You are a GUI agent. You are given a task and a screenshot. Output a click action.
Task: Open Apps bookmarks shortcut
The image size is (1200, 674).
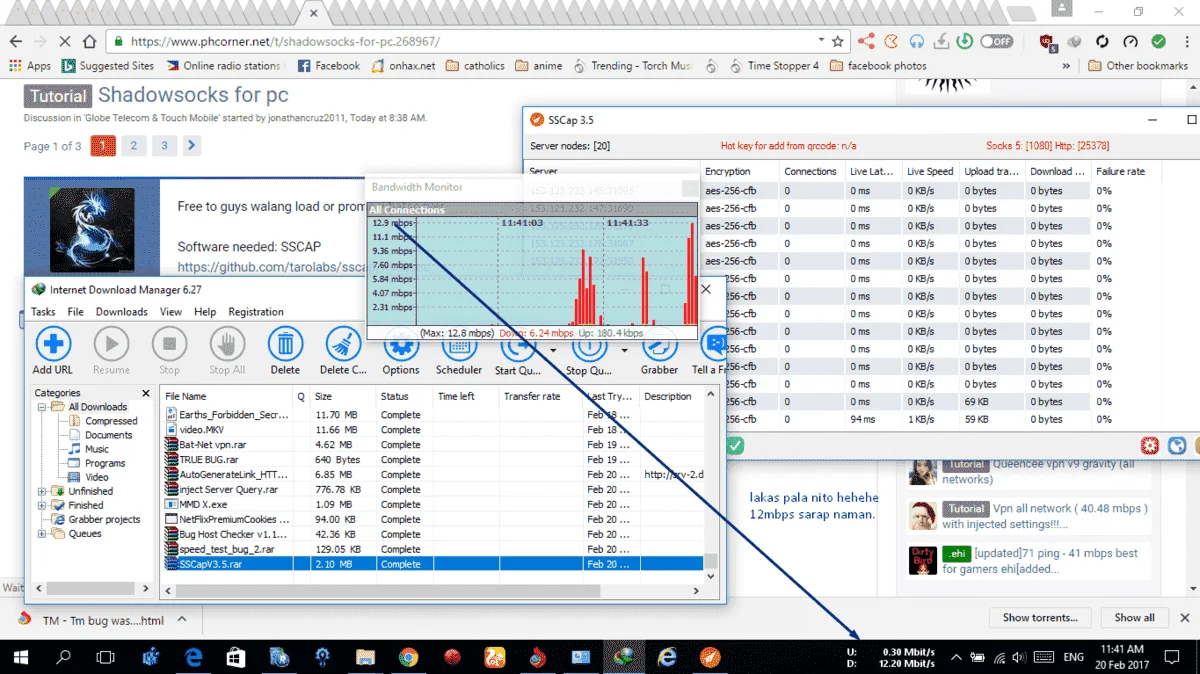[x=30, y=66]
